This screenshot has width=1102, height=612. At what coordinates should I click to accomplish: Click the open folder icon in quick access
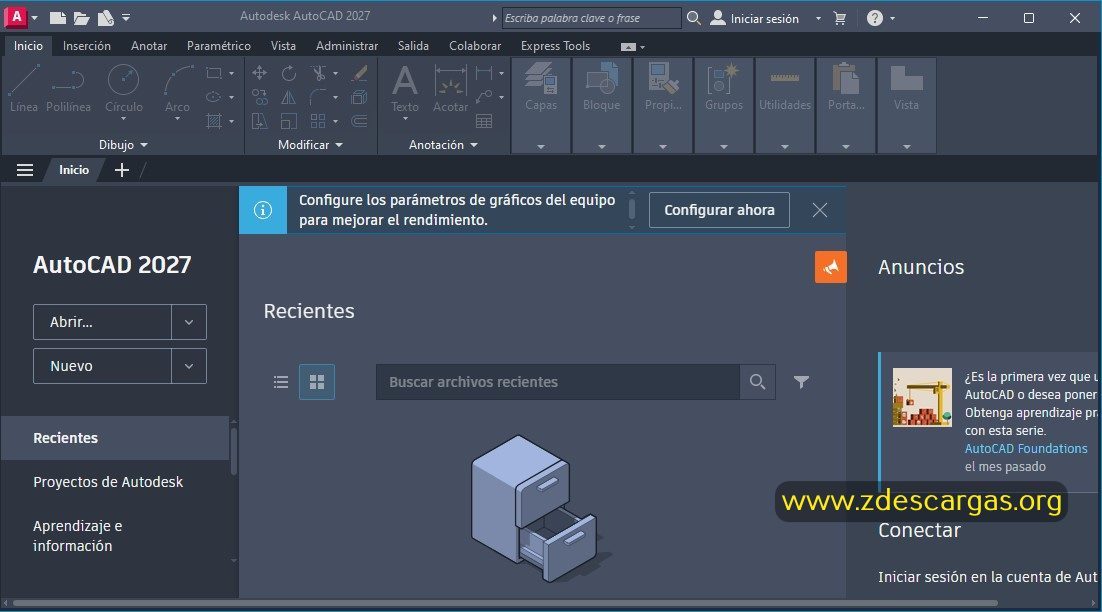tap(82, 18)
